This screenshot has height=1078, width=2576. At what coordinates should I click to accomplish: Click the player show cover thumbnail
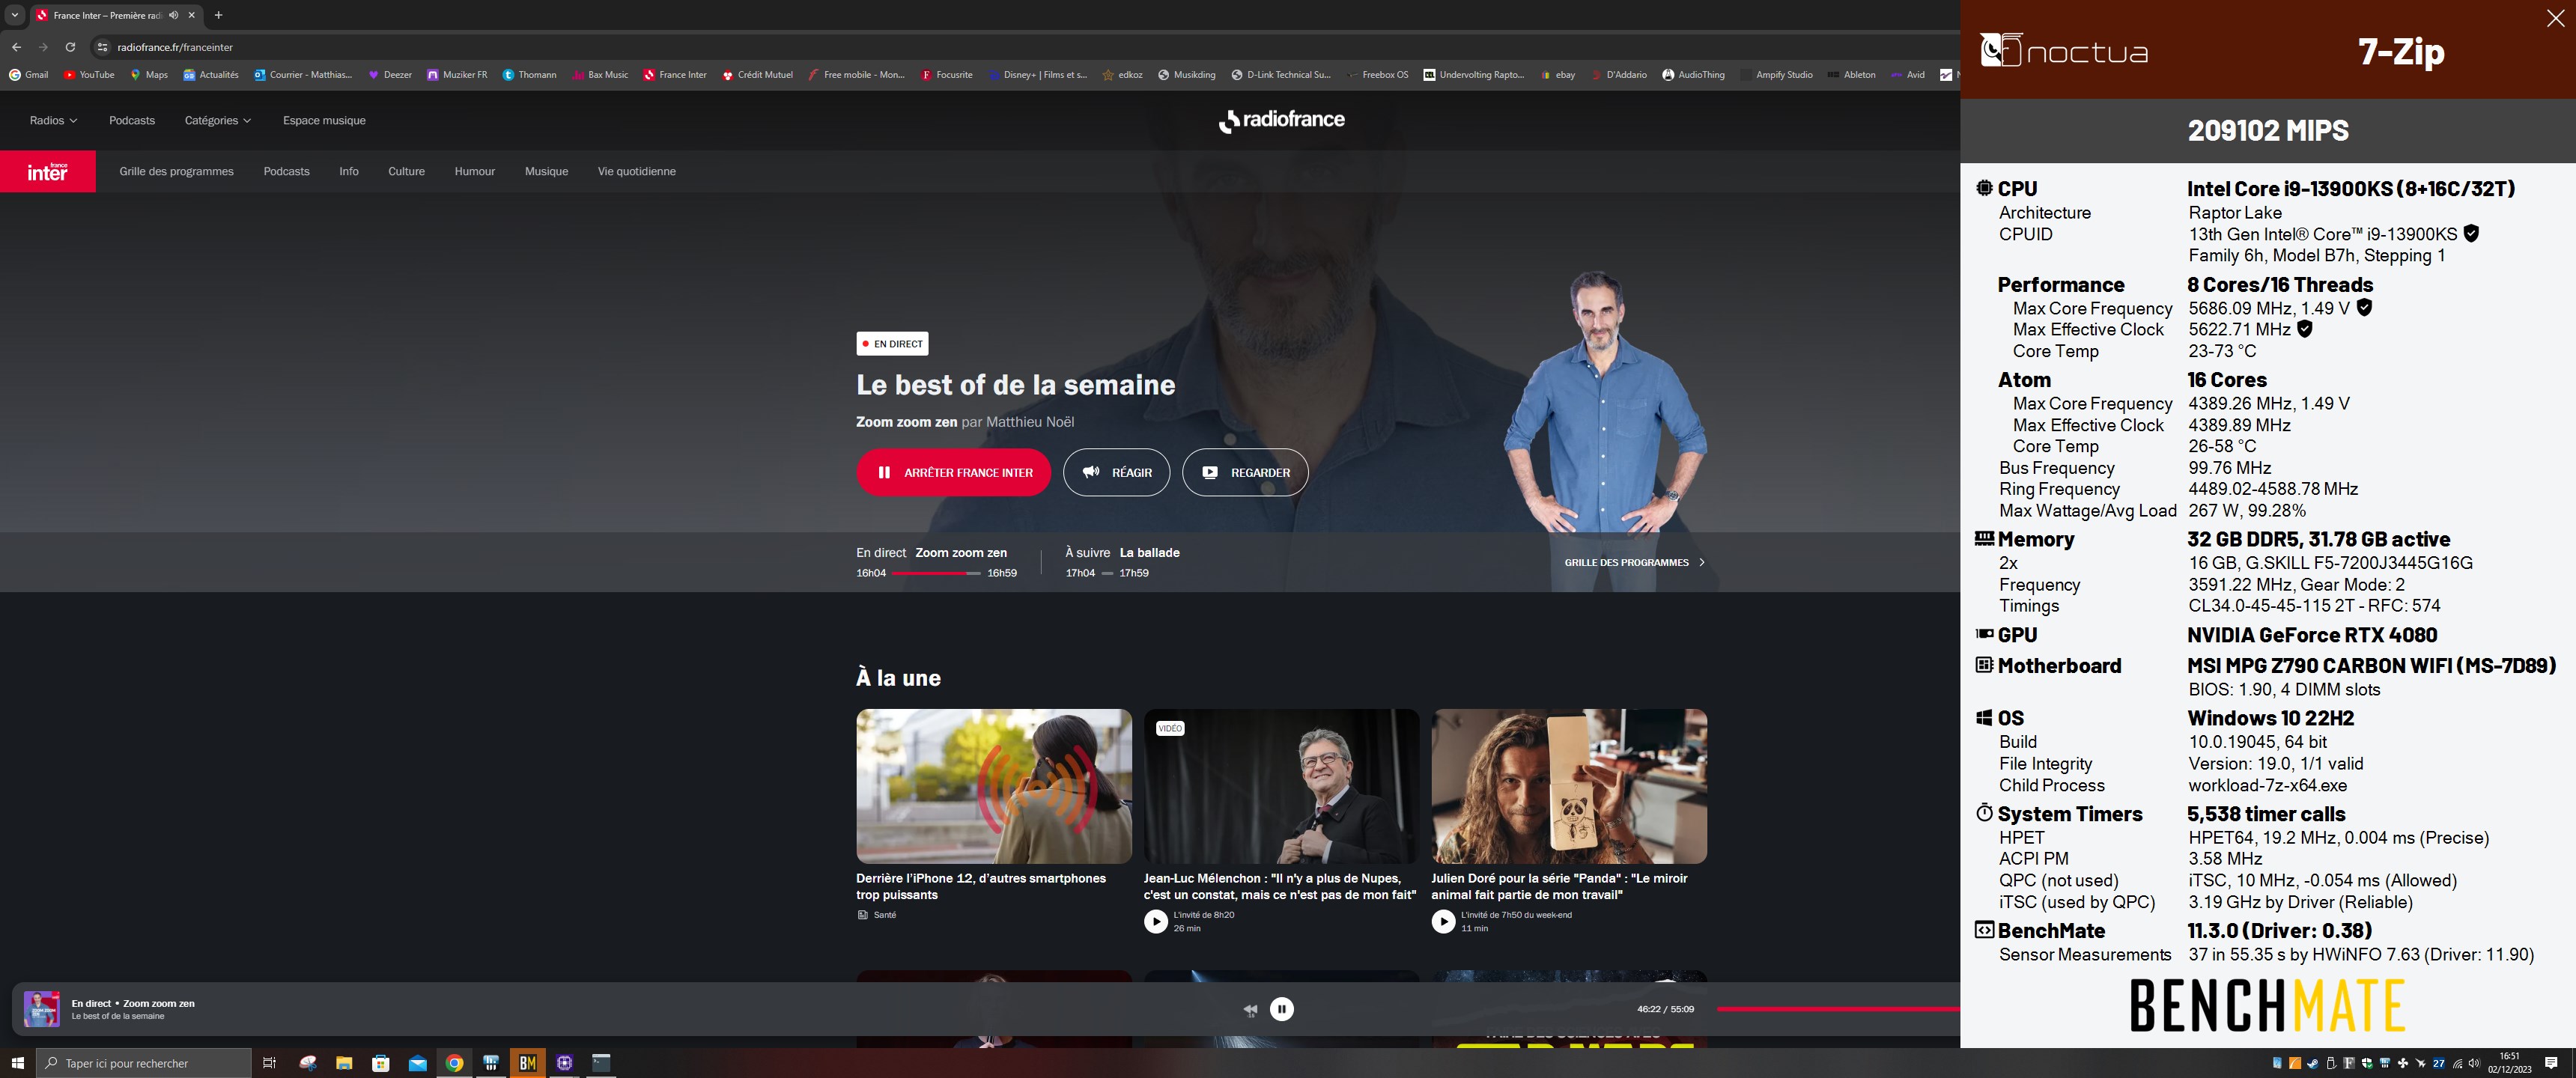tap(42, 1009)
